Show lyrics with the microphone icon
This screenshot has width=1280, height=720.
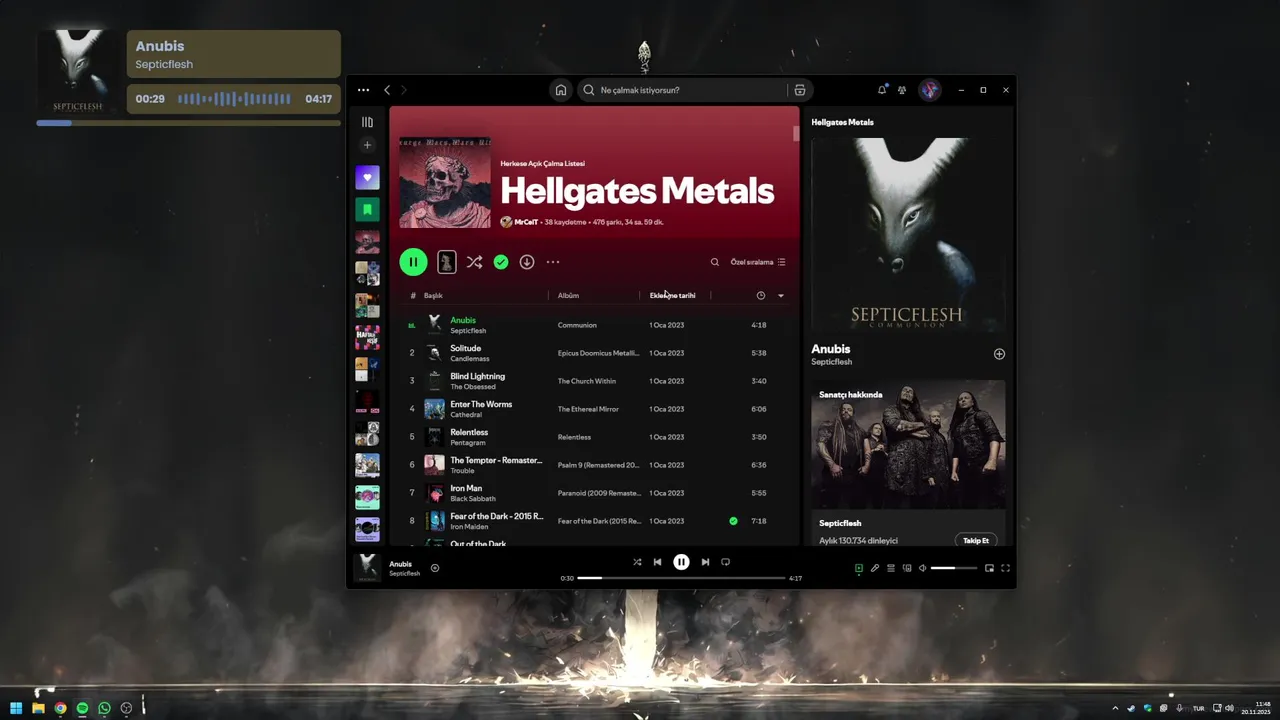(874, 568)
